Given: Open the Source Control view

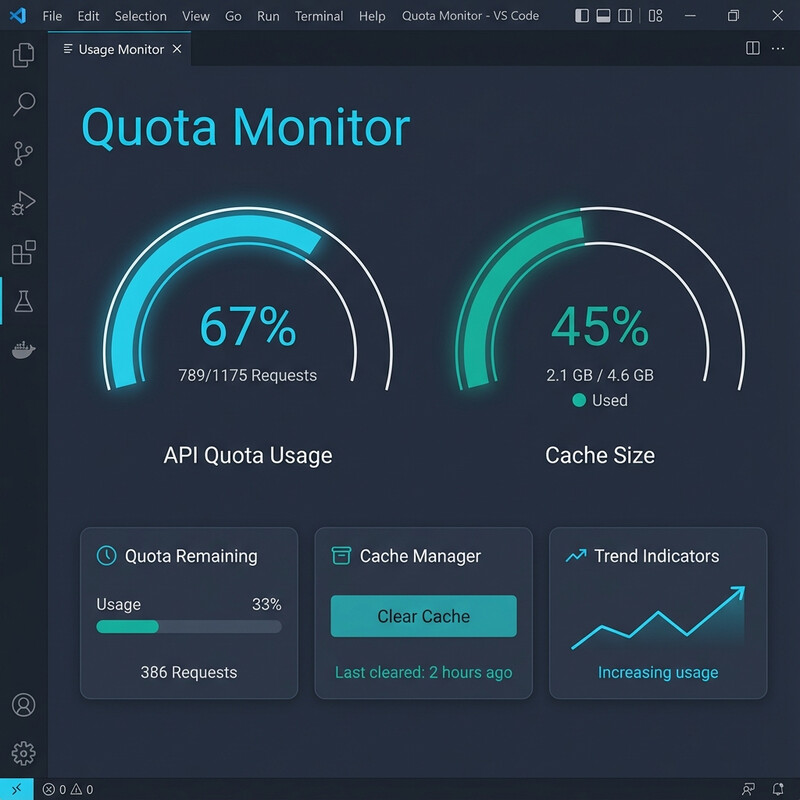Looking at the screenshot, I should click(x=23, y=154).
